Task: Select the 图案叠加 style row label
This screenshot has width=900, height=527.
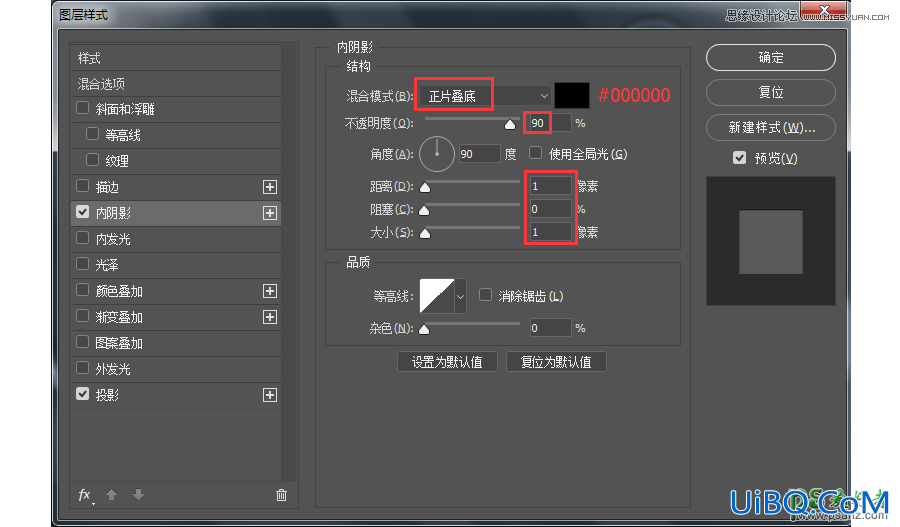Action: click(x=119, y=343)
